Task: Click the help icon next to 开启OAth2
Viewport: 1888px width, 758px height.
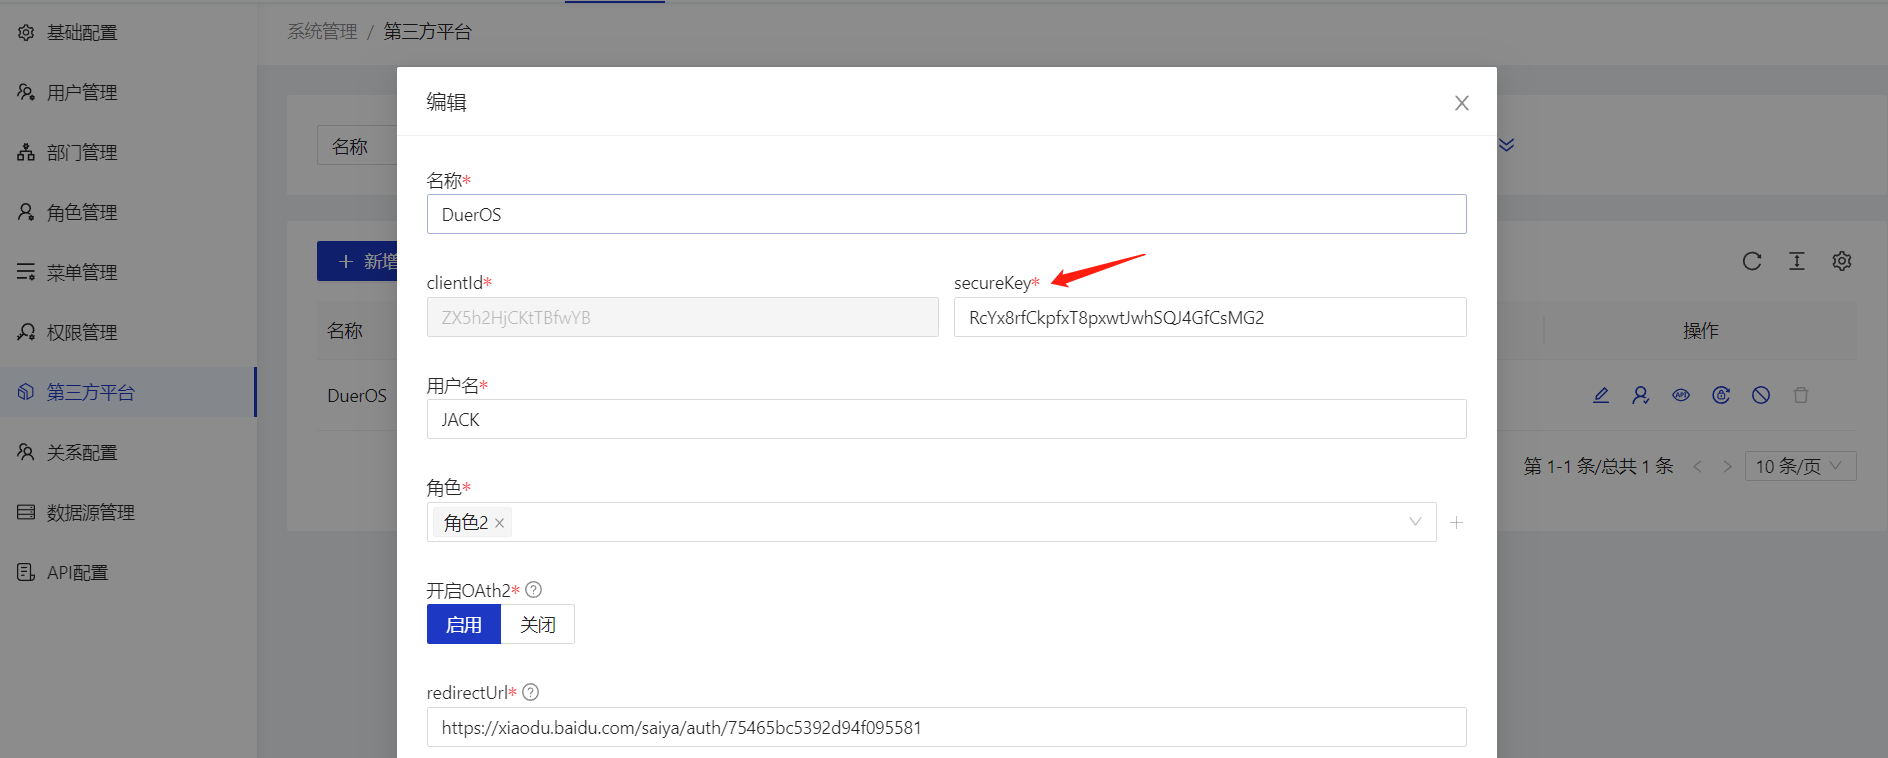Action: [534, 590]
